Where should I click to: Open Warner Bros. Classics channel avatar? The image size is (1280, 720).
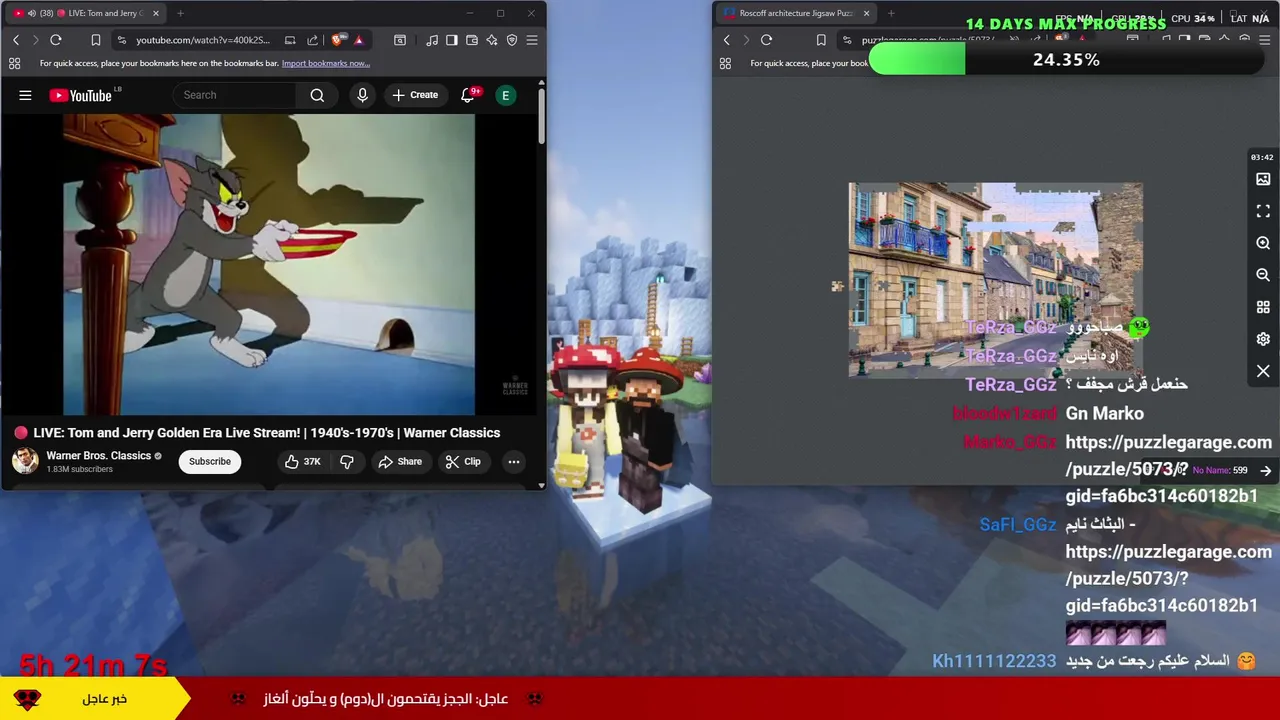click(25, 461)
